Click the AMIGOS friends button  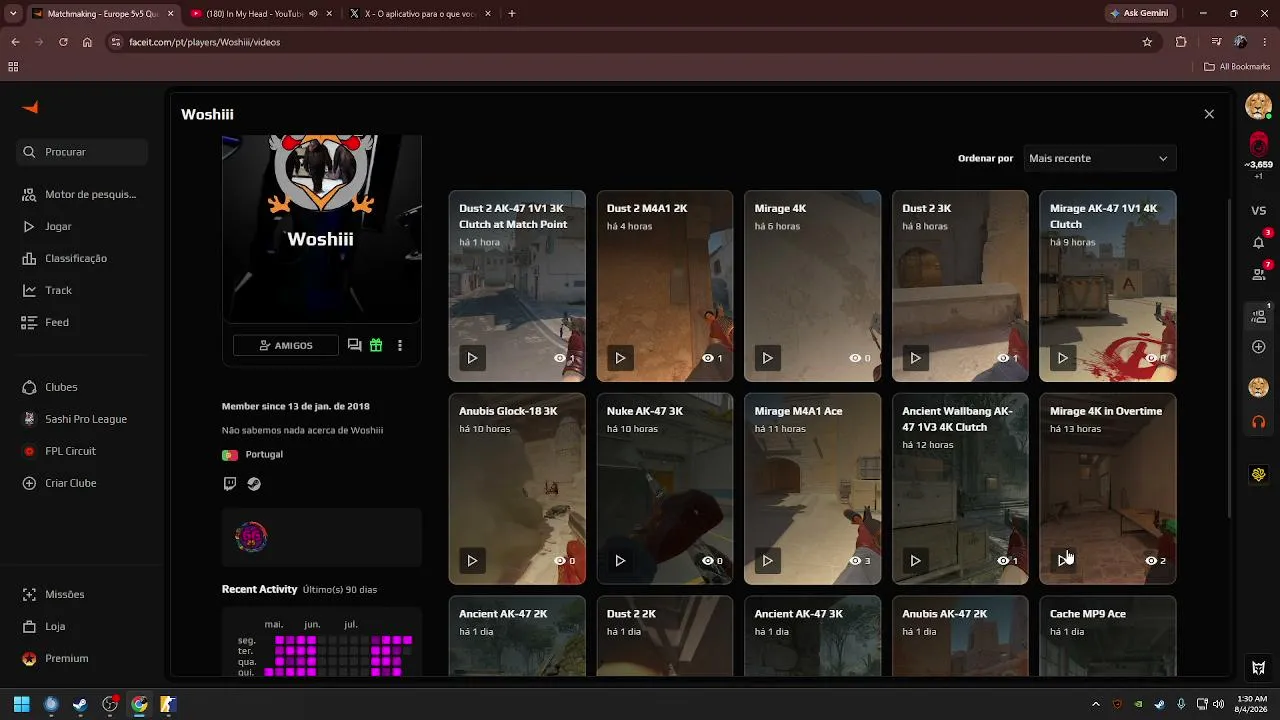(285, 345)
